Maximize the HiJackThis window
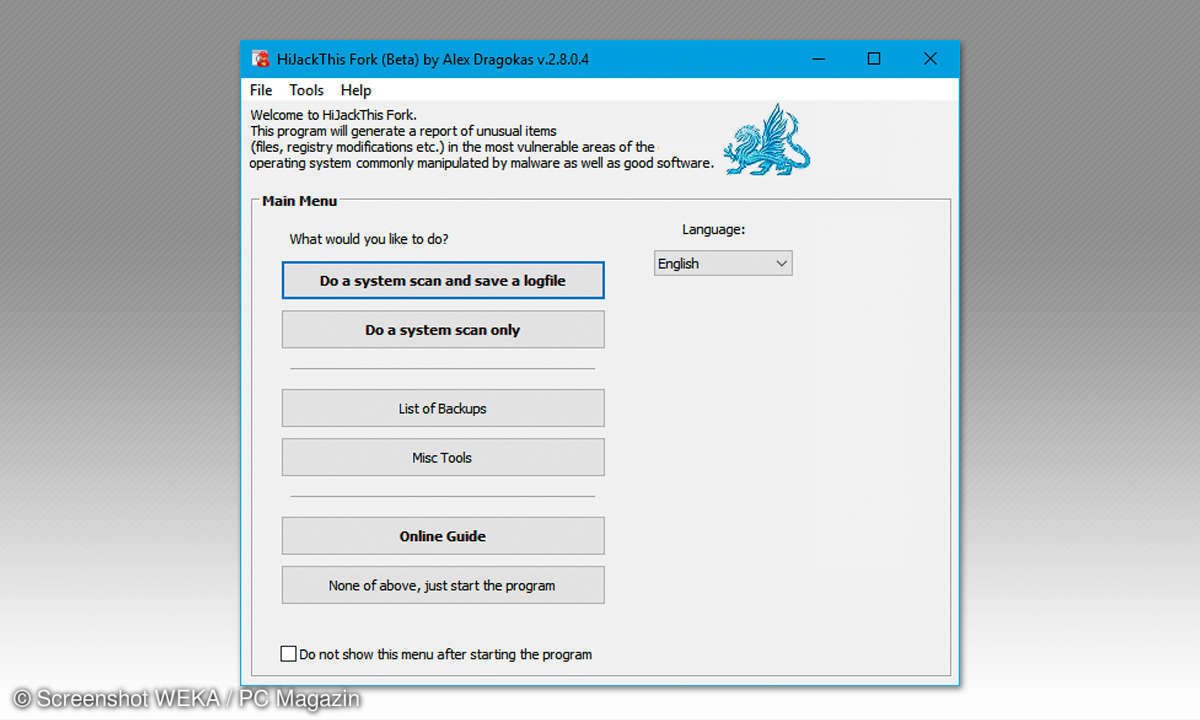The width and height of the screenshot is (1200, 720). [874, 59]
